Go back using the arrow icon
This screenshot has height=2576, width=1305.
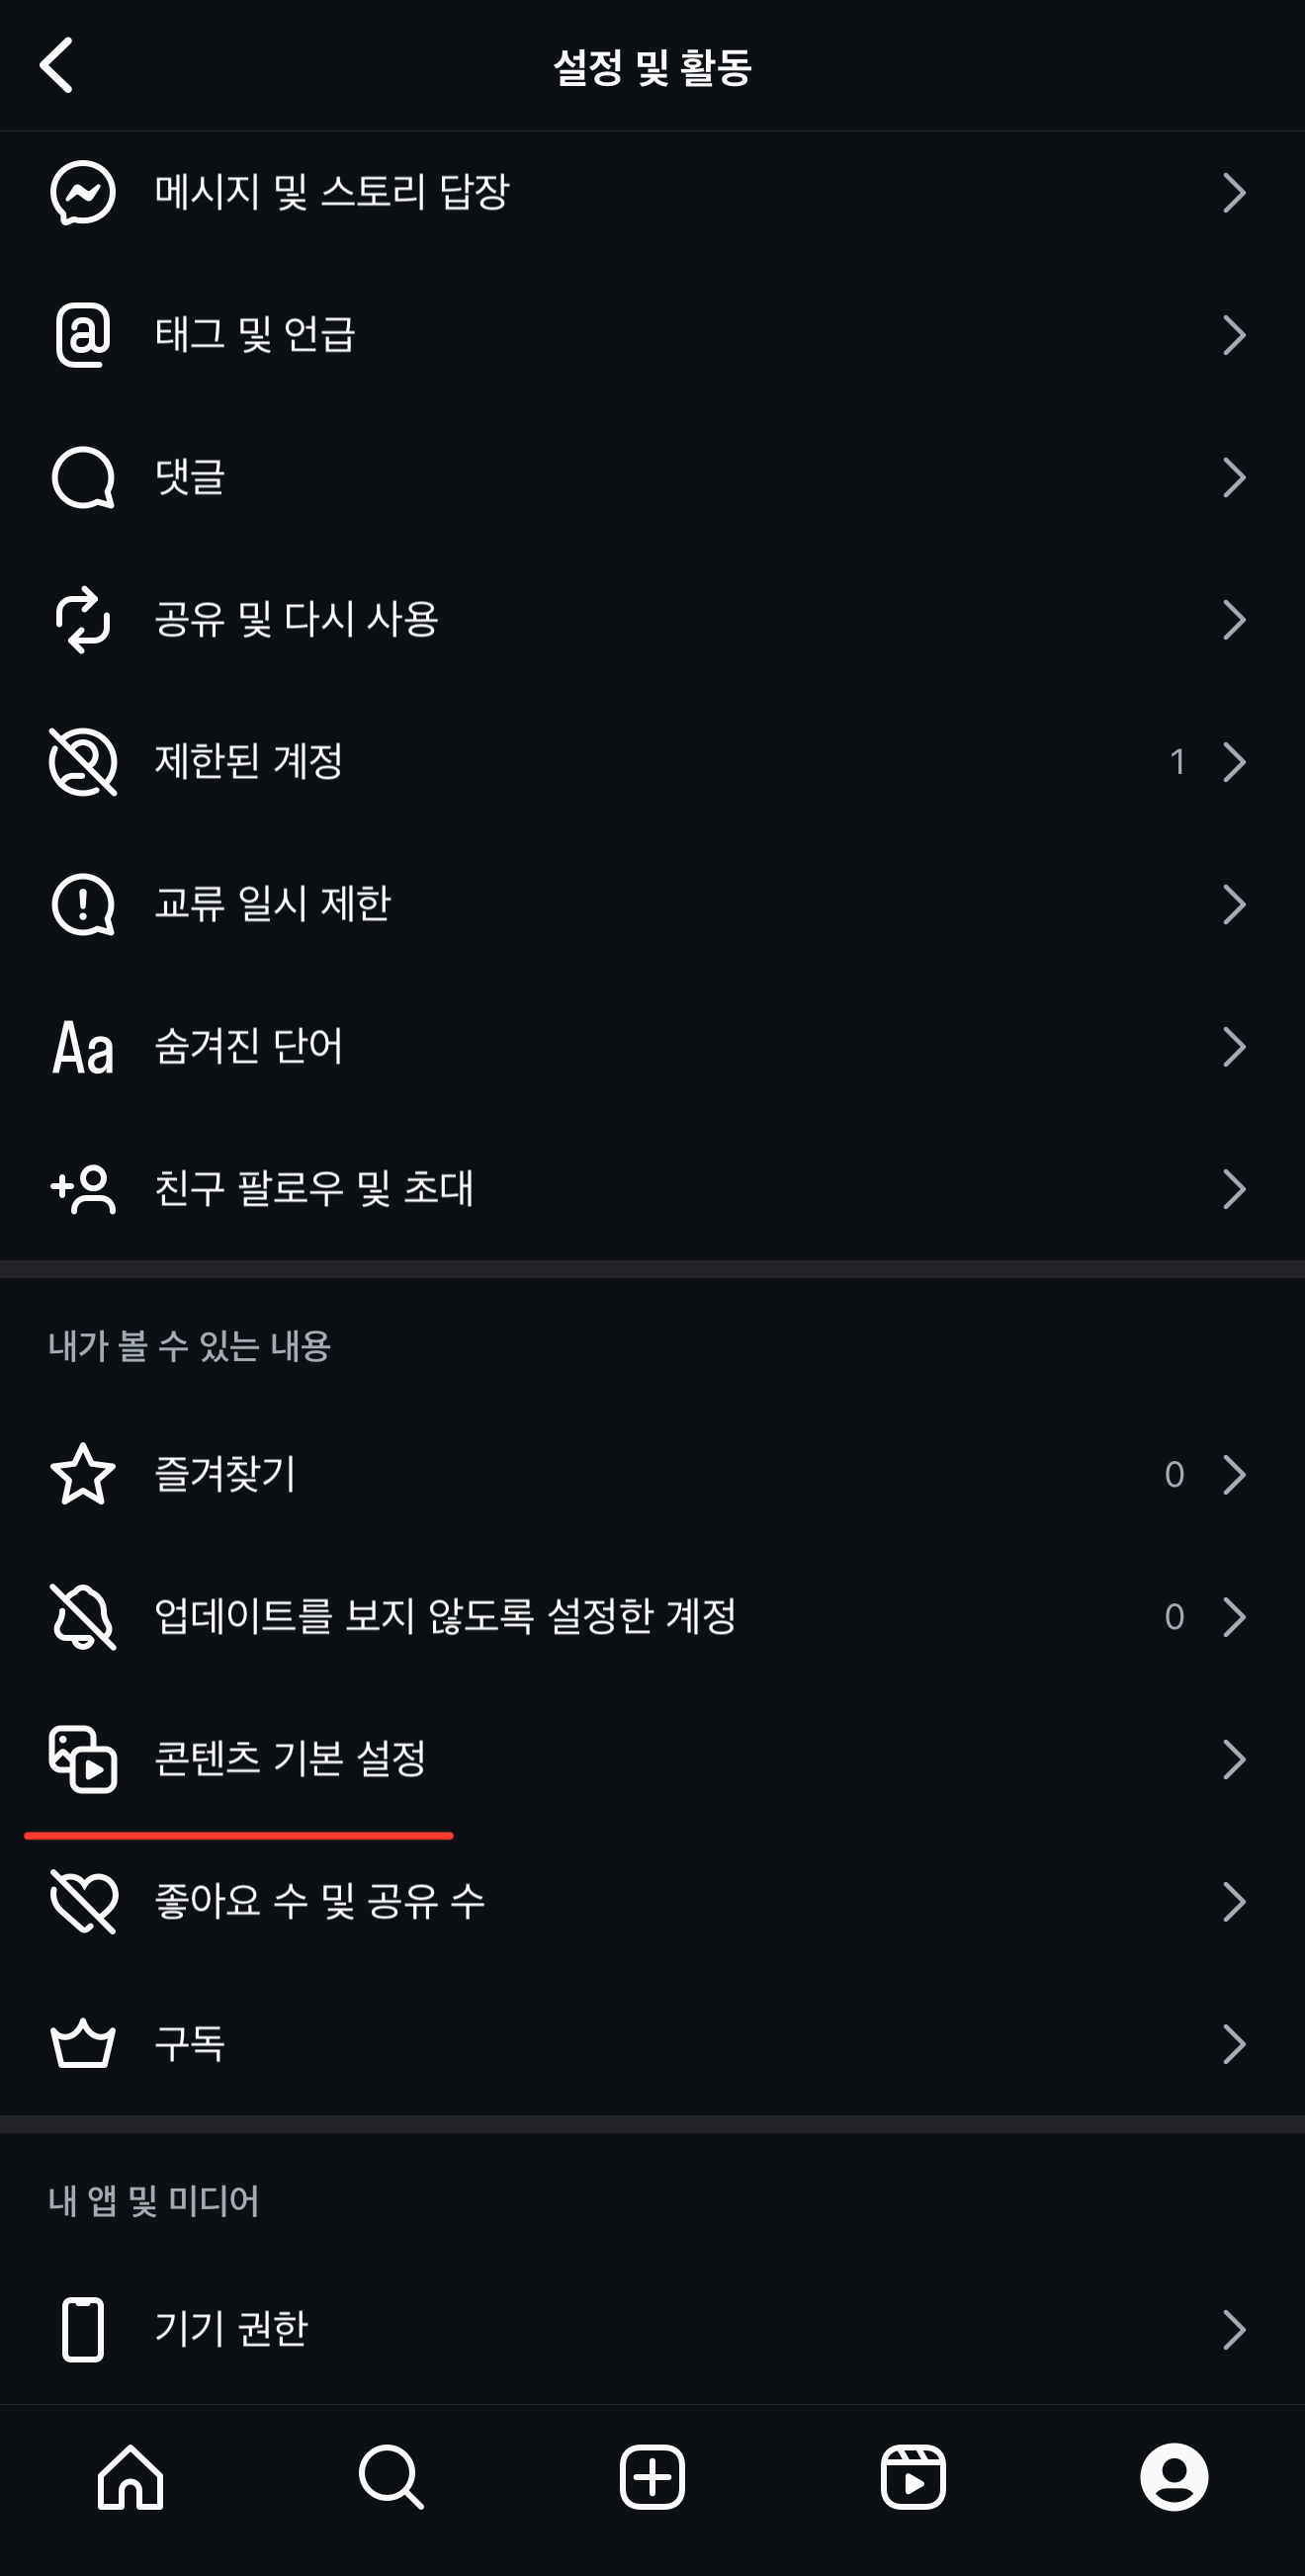(56, 65)
